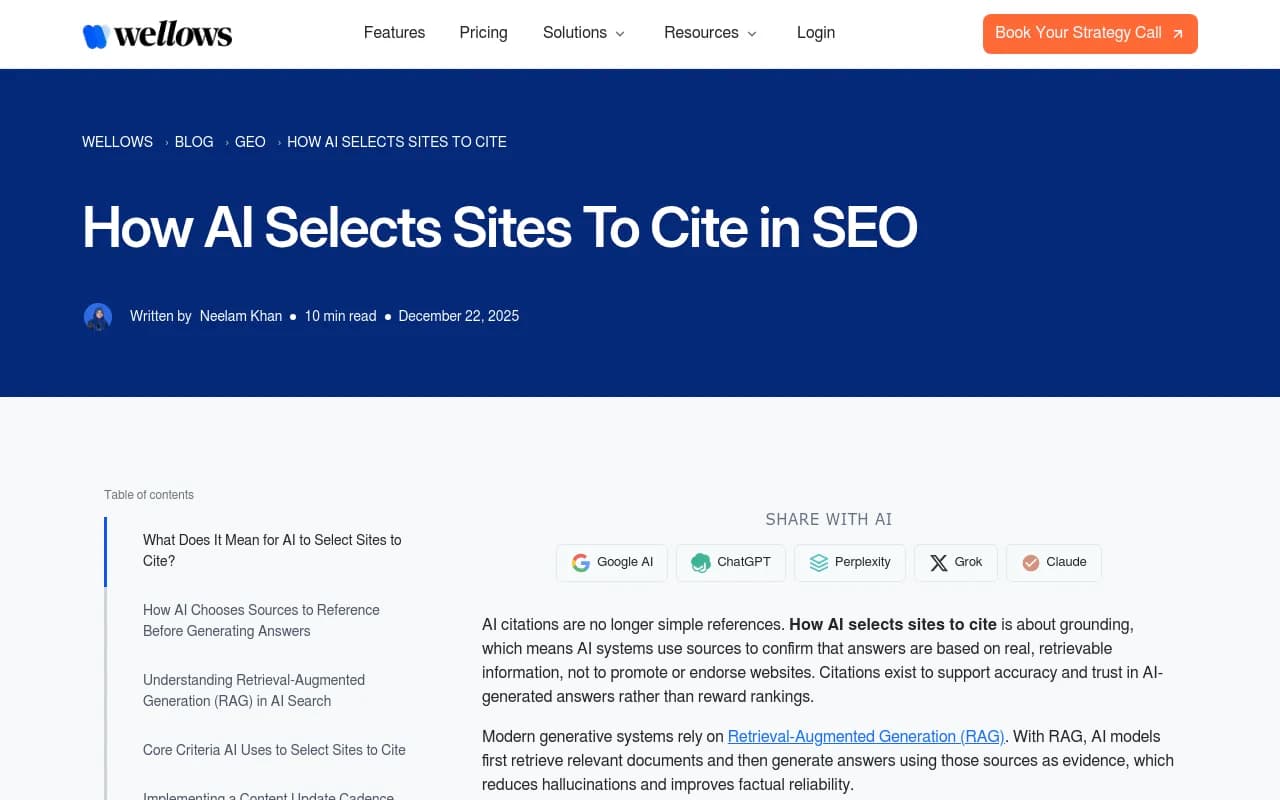Select the Features menu item
The width and height of the screenshot is (1280, 800).
coord(394,32)
